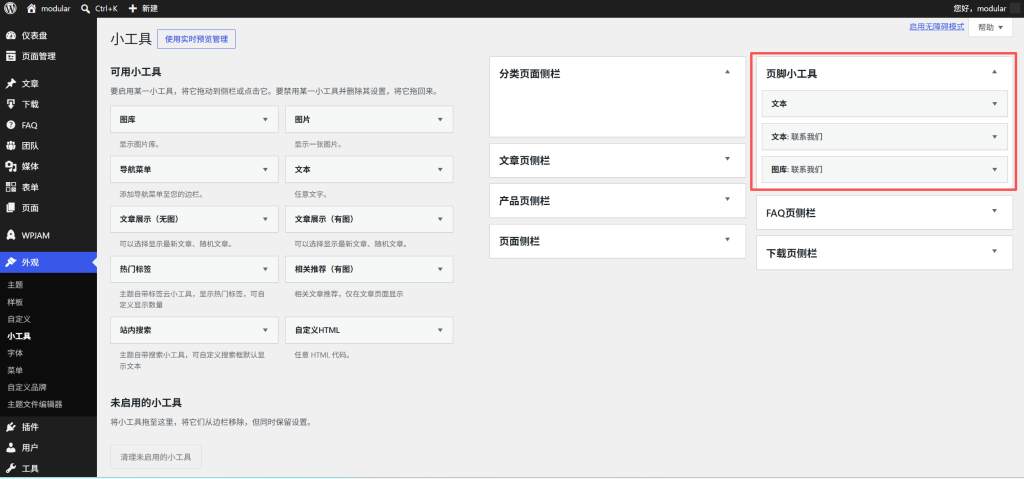The image size is (1024, 479).
Task: Collapse the 页脚小工具 panel
Action: point(994,72)
